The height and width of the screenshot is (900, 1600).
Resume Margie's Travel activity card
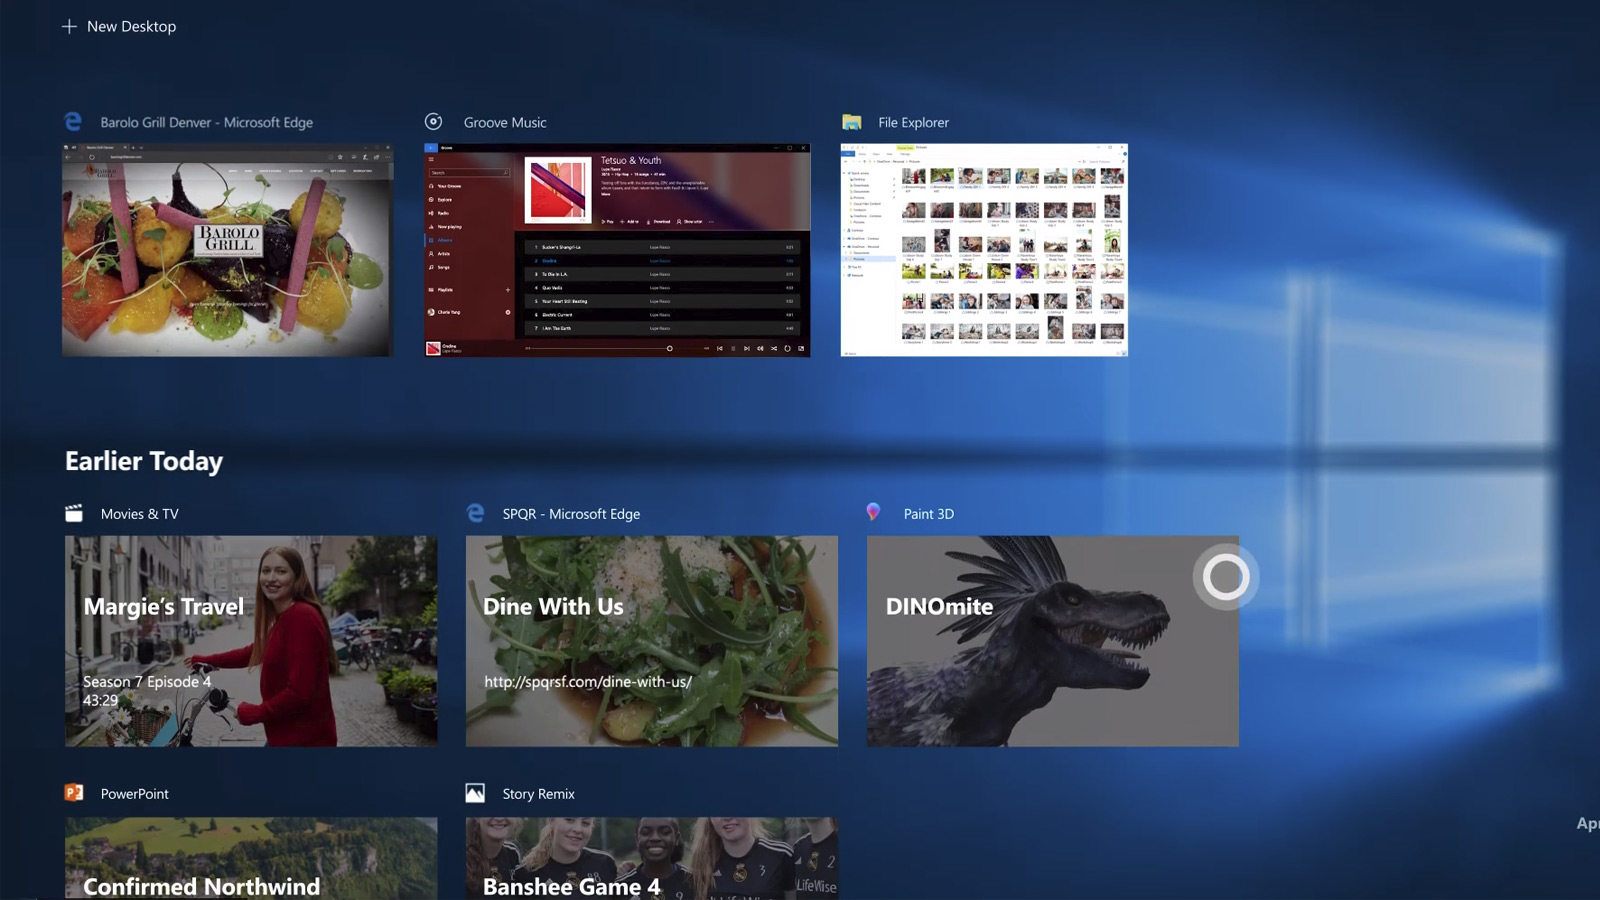251,641
